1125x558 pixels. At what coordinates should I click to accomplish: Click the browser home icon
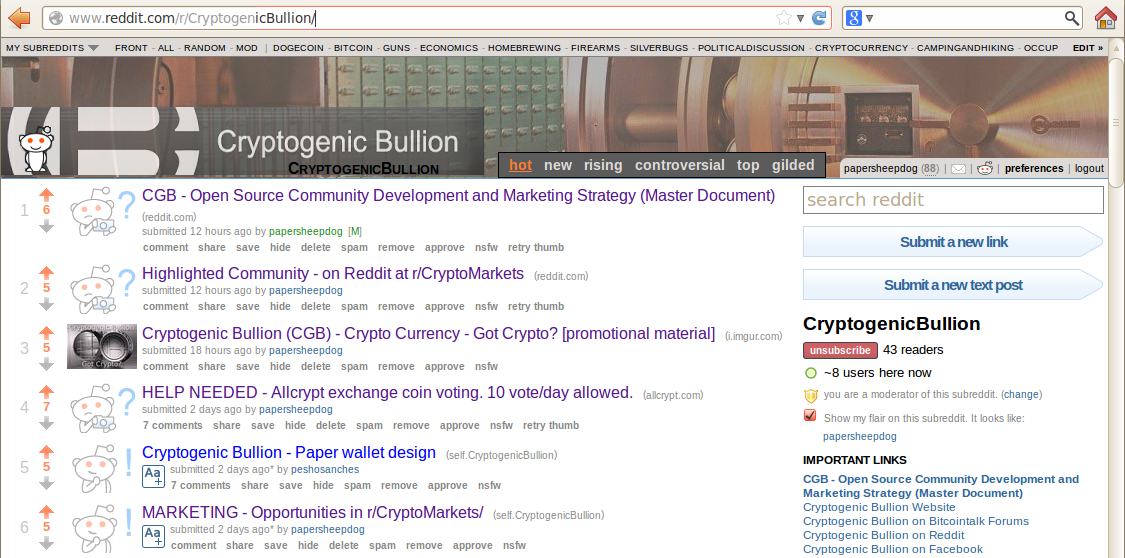1105,18
